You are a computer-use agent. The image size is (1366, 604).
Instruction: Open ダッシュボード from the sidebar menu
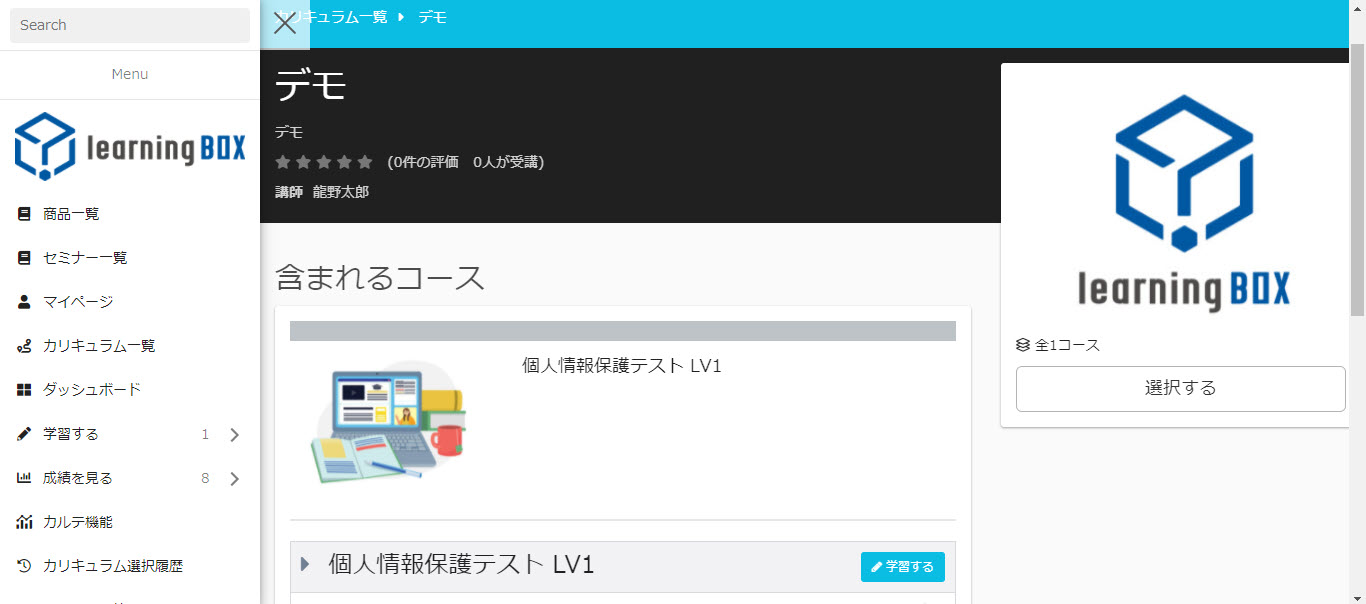[92, 390]
